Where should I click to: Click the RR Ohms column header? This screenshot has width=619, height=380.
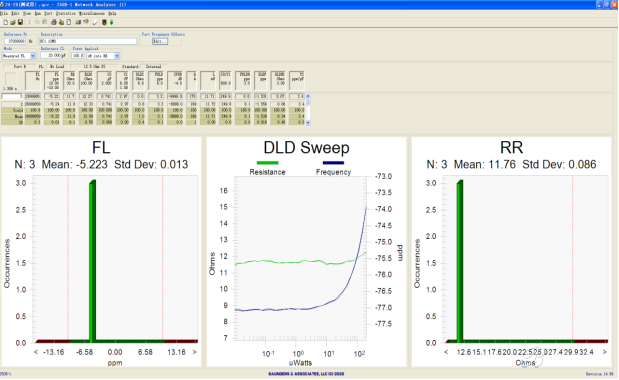(x=69, y=80)
